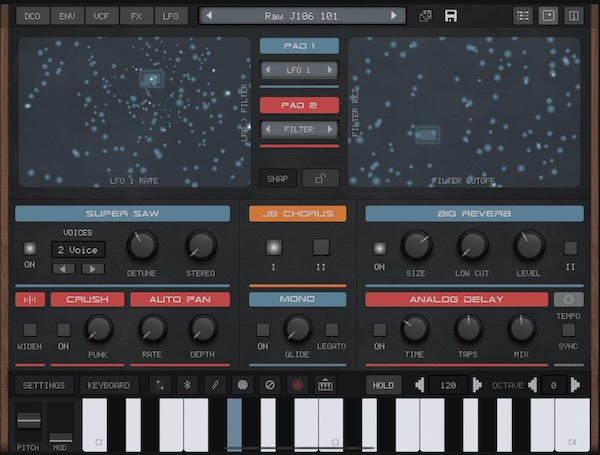Click the gray circle button beside ANALOG DELAY
This screenshot has width=600, height=455.
(x=569, y=299)
